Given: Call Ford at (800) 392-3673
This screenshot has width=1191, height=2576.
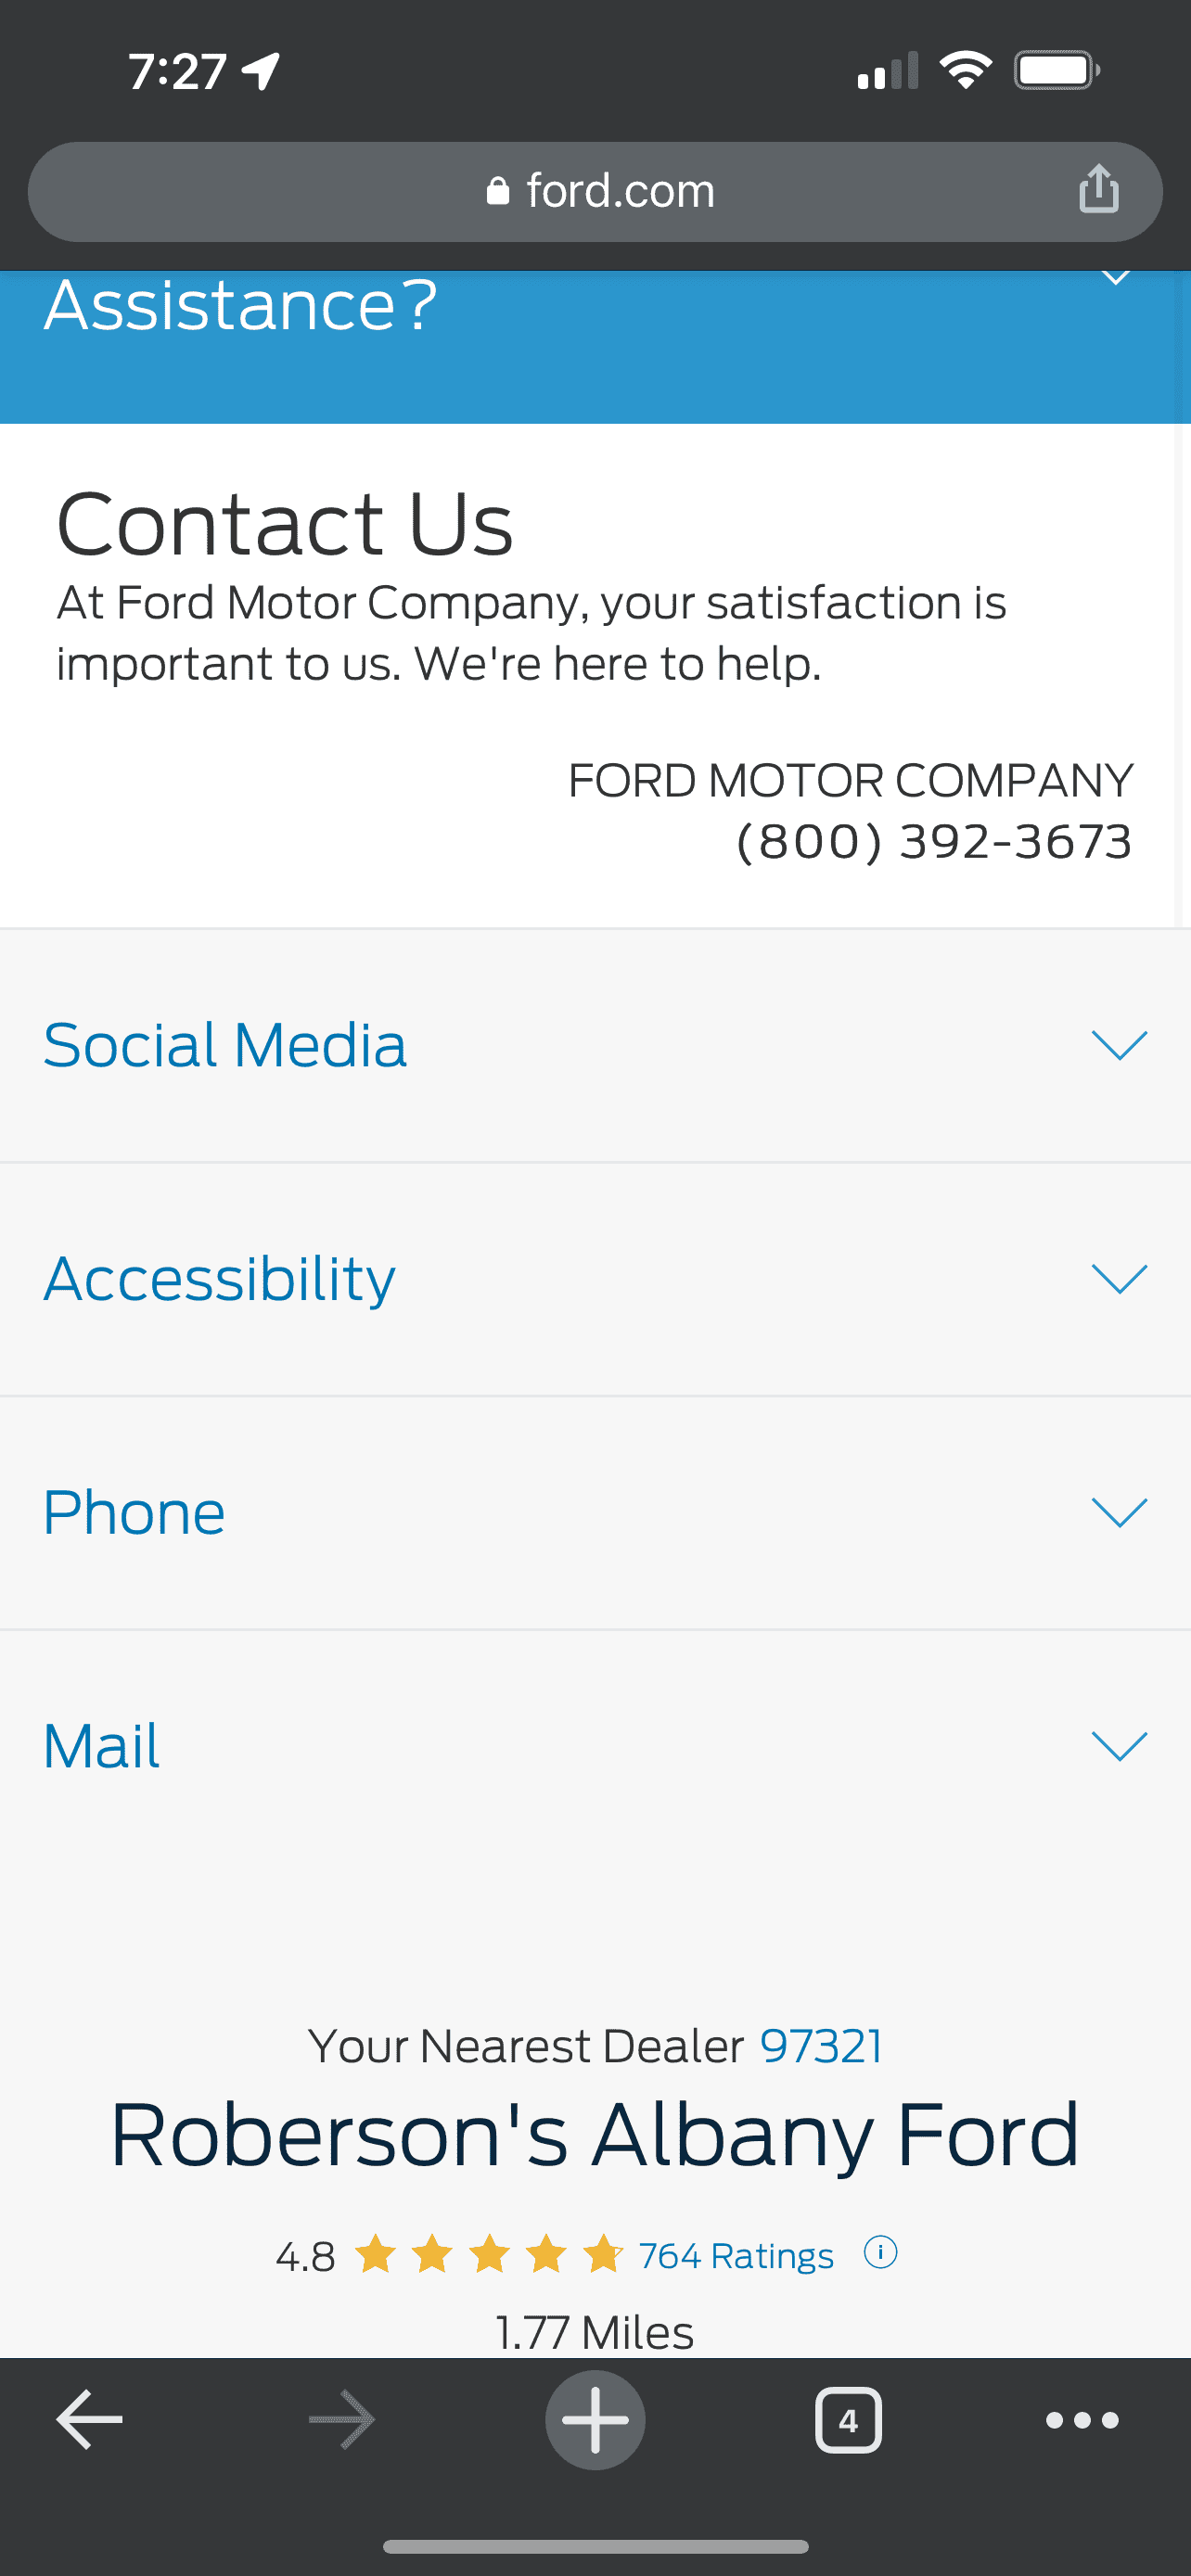Looking at the screenshot, I should pyautogui.click(x=934, y=842).
